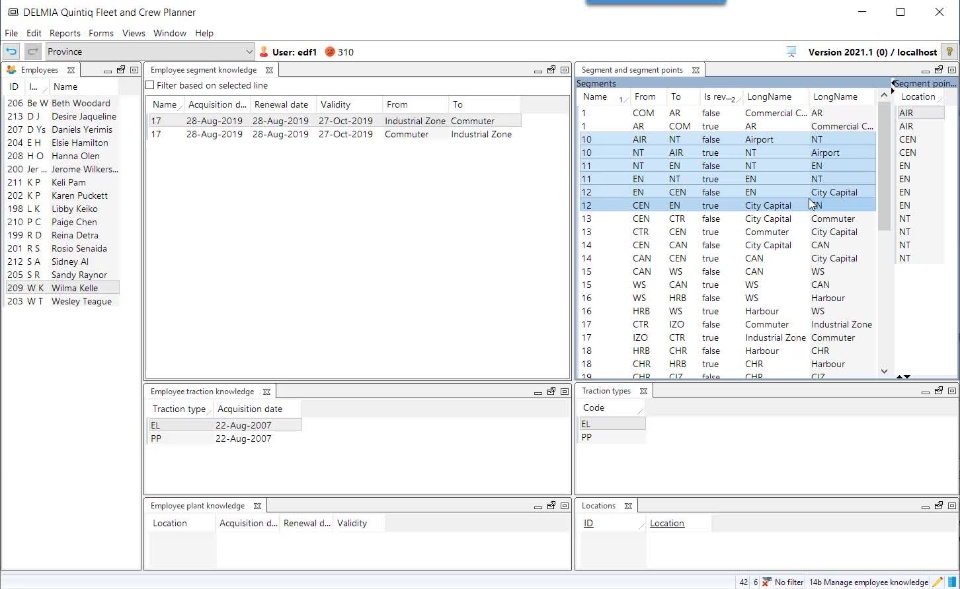
Task: Select PP in Traction types list
Action: pyautogui.click(x=612, y=437)
